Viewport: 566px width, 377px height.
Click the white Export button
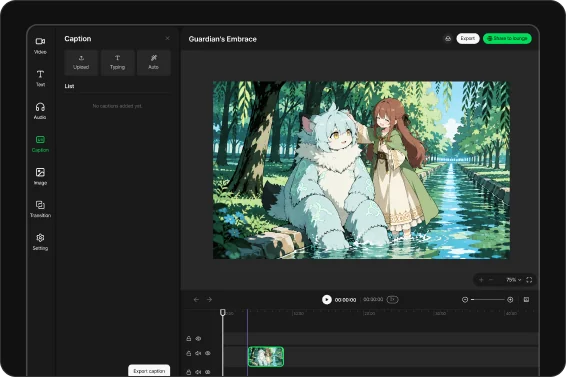[x=467, y=38]
